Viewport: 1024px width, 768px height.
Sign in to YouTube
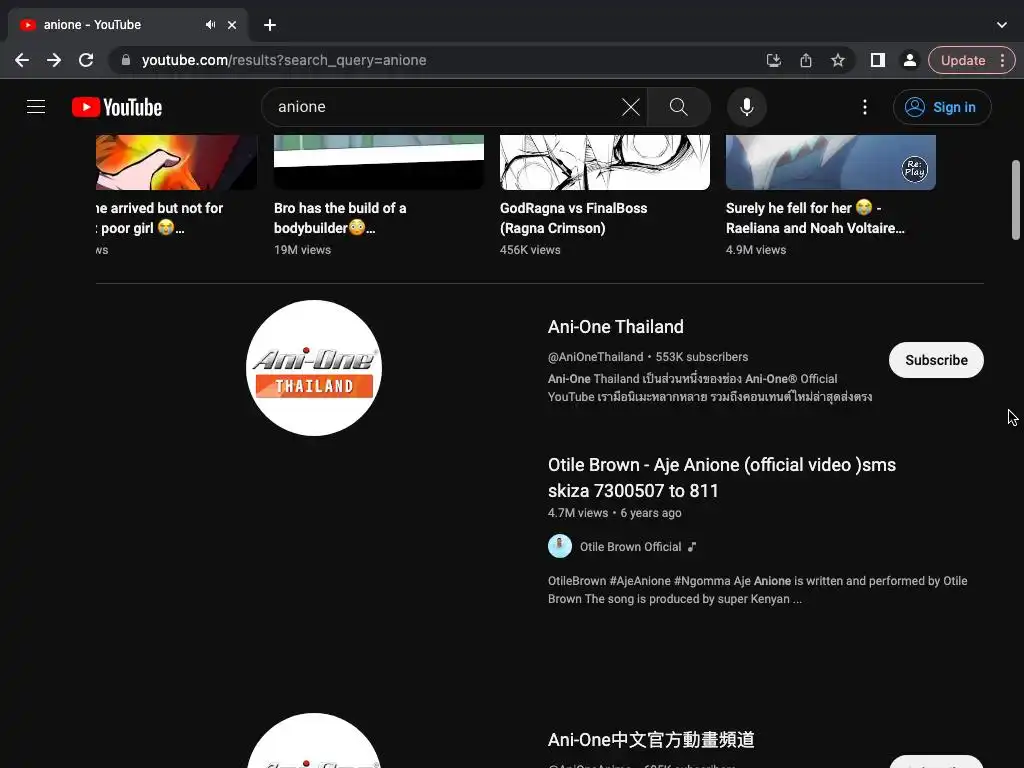(942, 107)
